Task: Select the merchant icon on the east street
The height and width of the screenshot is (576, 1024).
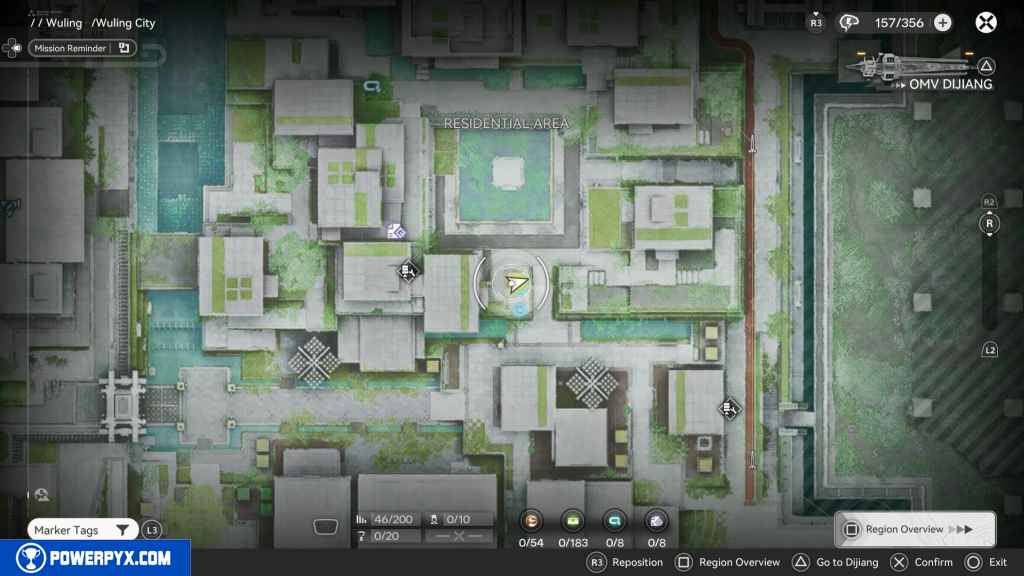Action: (729, 407)
